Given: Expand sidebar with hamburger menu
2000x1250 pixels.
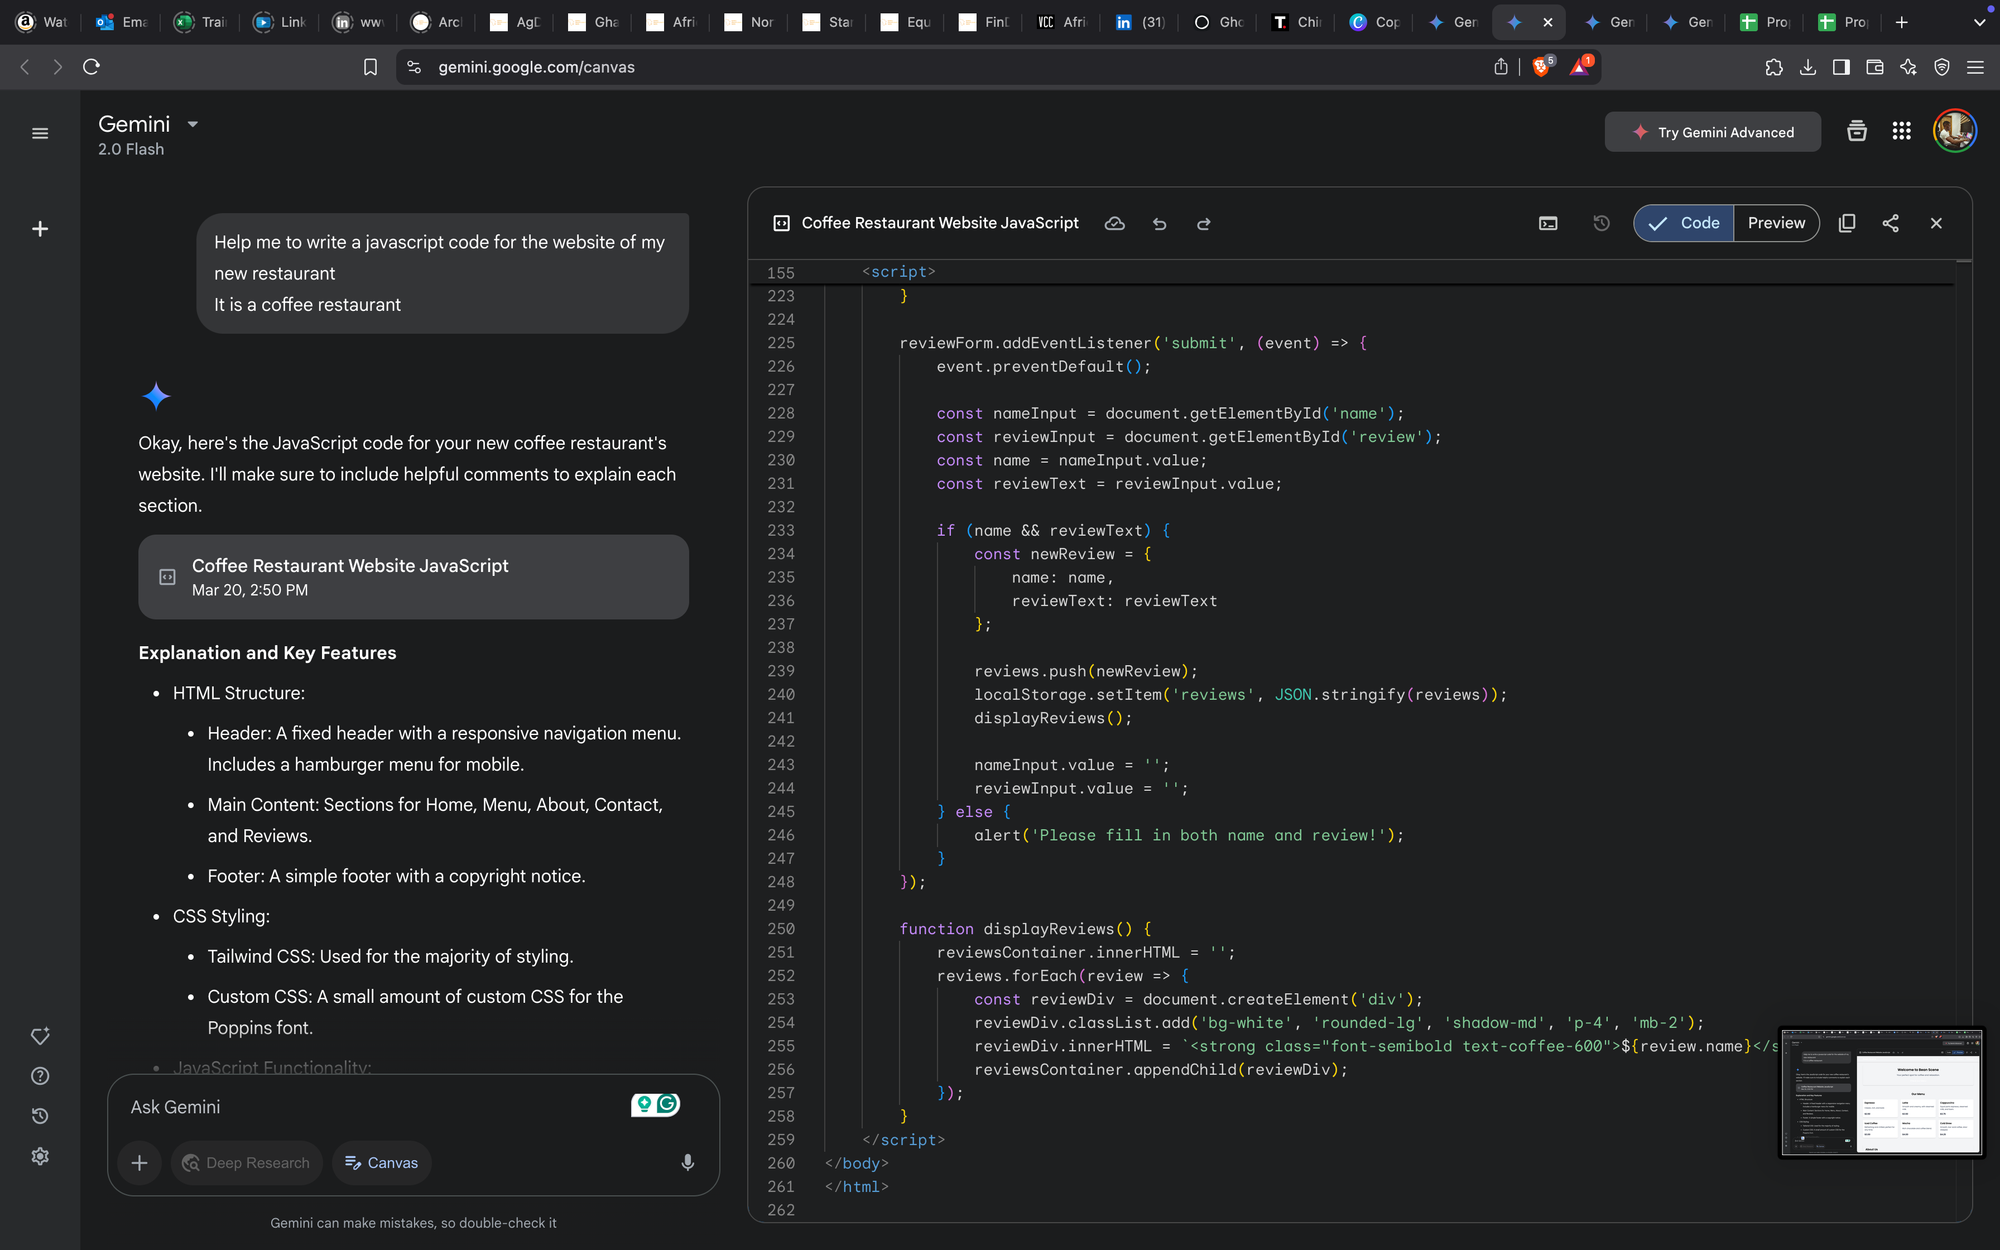Looking at the screenshot, I should click(40, 133).
